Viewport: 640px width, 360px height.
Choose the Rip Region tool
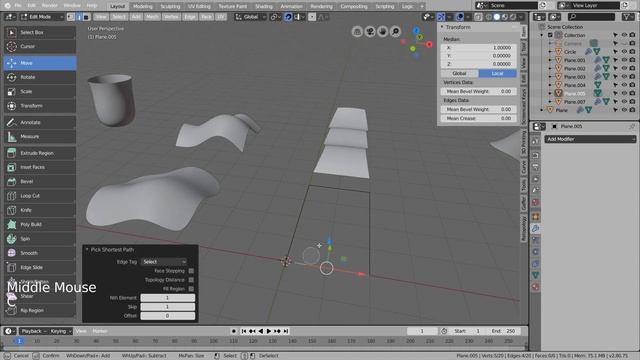point(40,311)
